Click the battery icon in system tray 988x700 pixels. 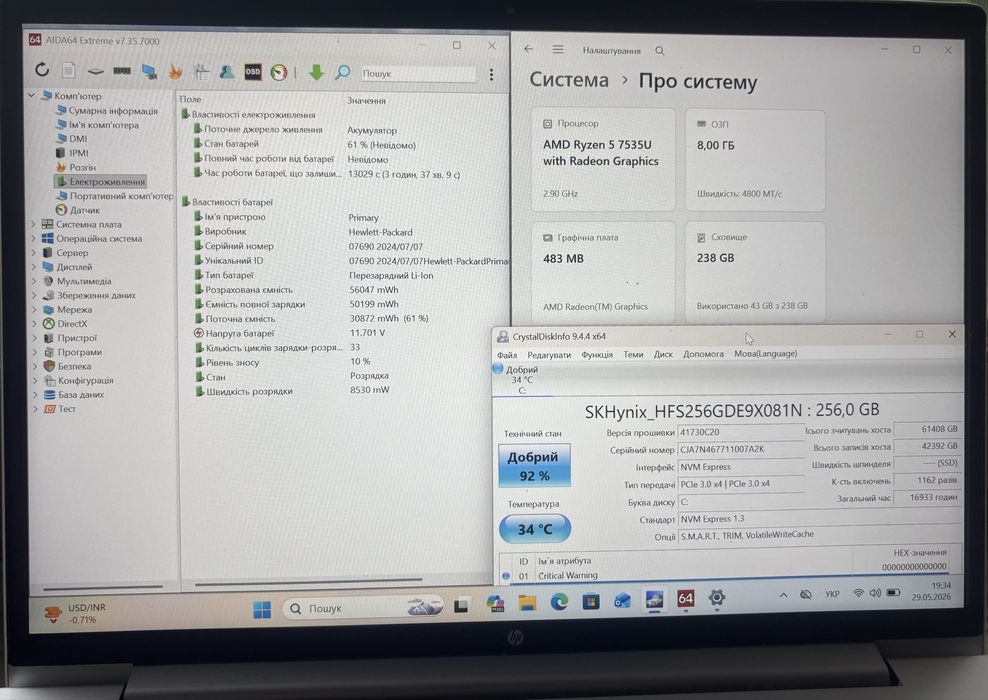893,593
